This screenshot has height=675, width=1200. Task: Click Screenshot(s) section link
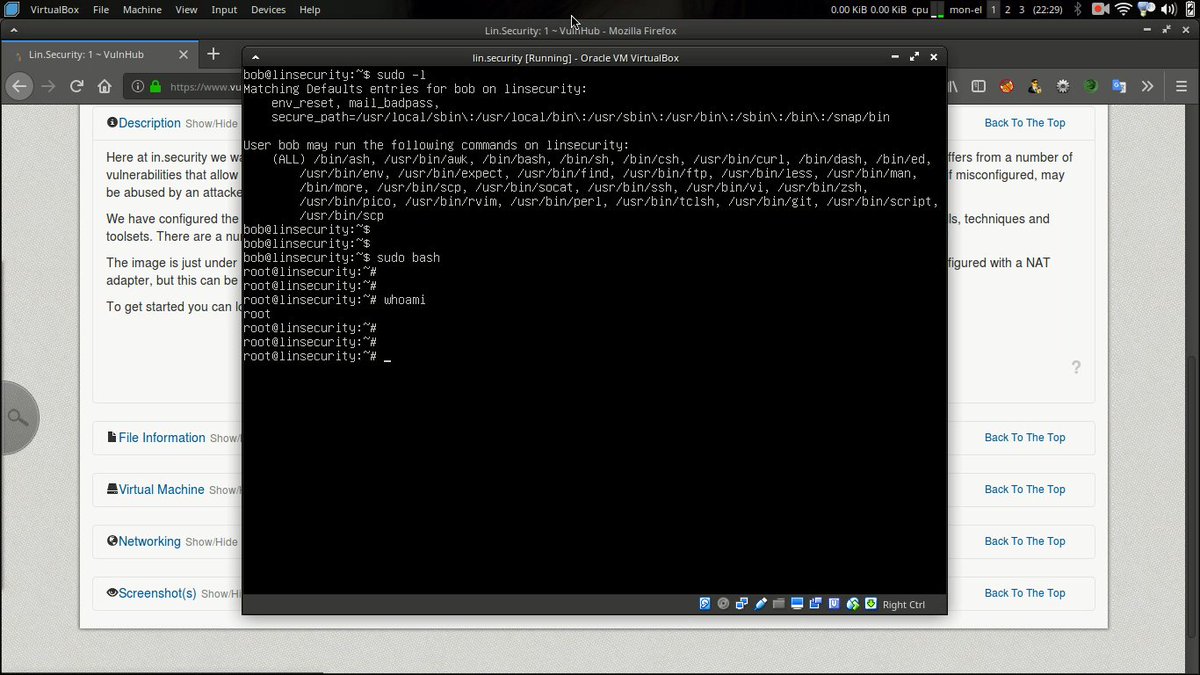point(157,593)
